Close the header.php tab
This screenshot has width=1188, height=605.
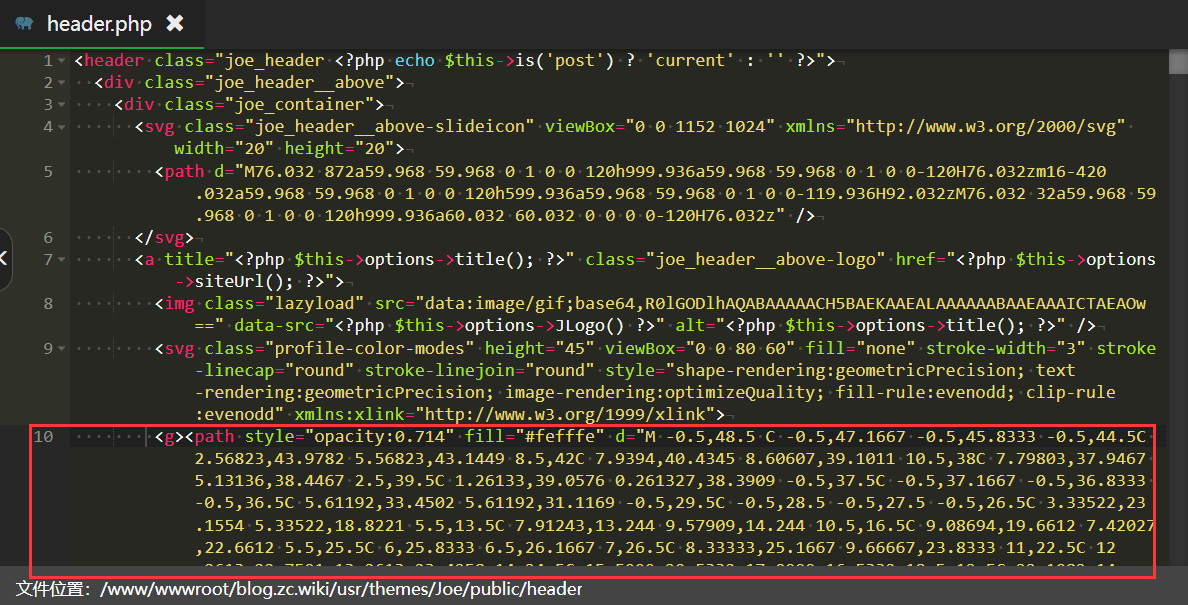[x=174, y=23]
